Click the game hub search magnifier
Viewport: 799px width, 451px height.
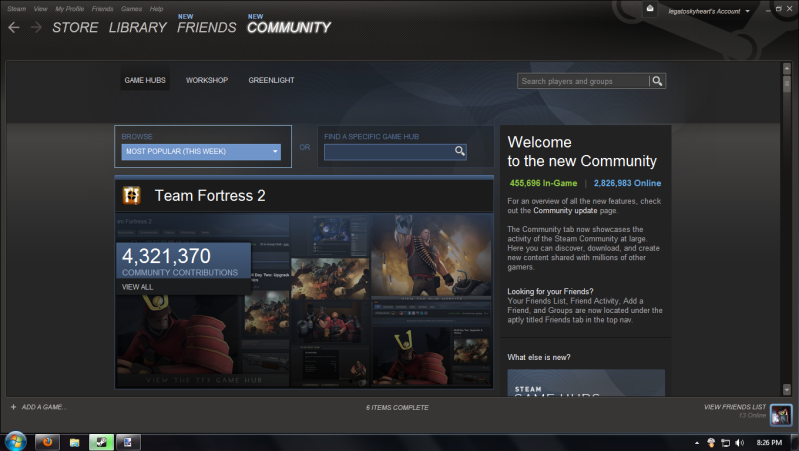(x=460, y=151)
